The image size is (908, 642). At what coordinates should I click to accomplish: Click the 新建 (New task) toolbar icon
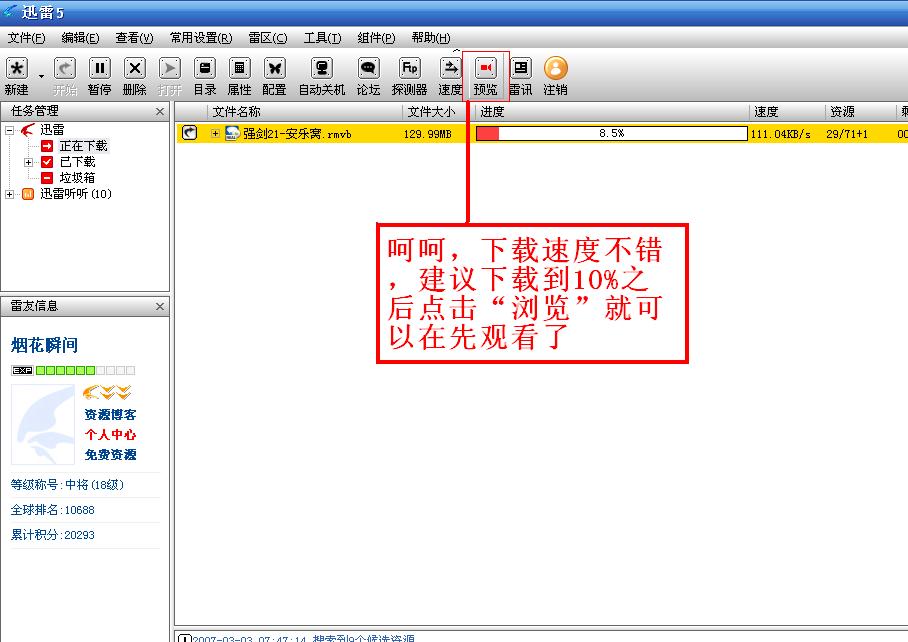[x=17, y=68]
